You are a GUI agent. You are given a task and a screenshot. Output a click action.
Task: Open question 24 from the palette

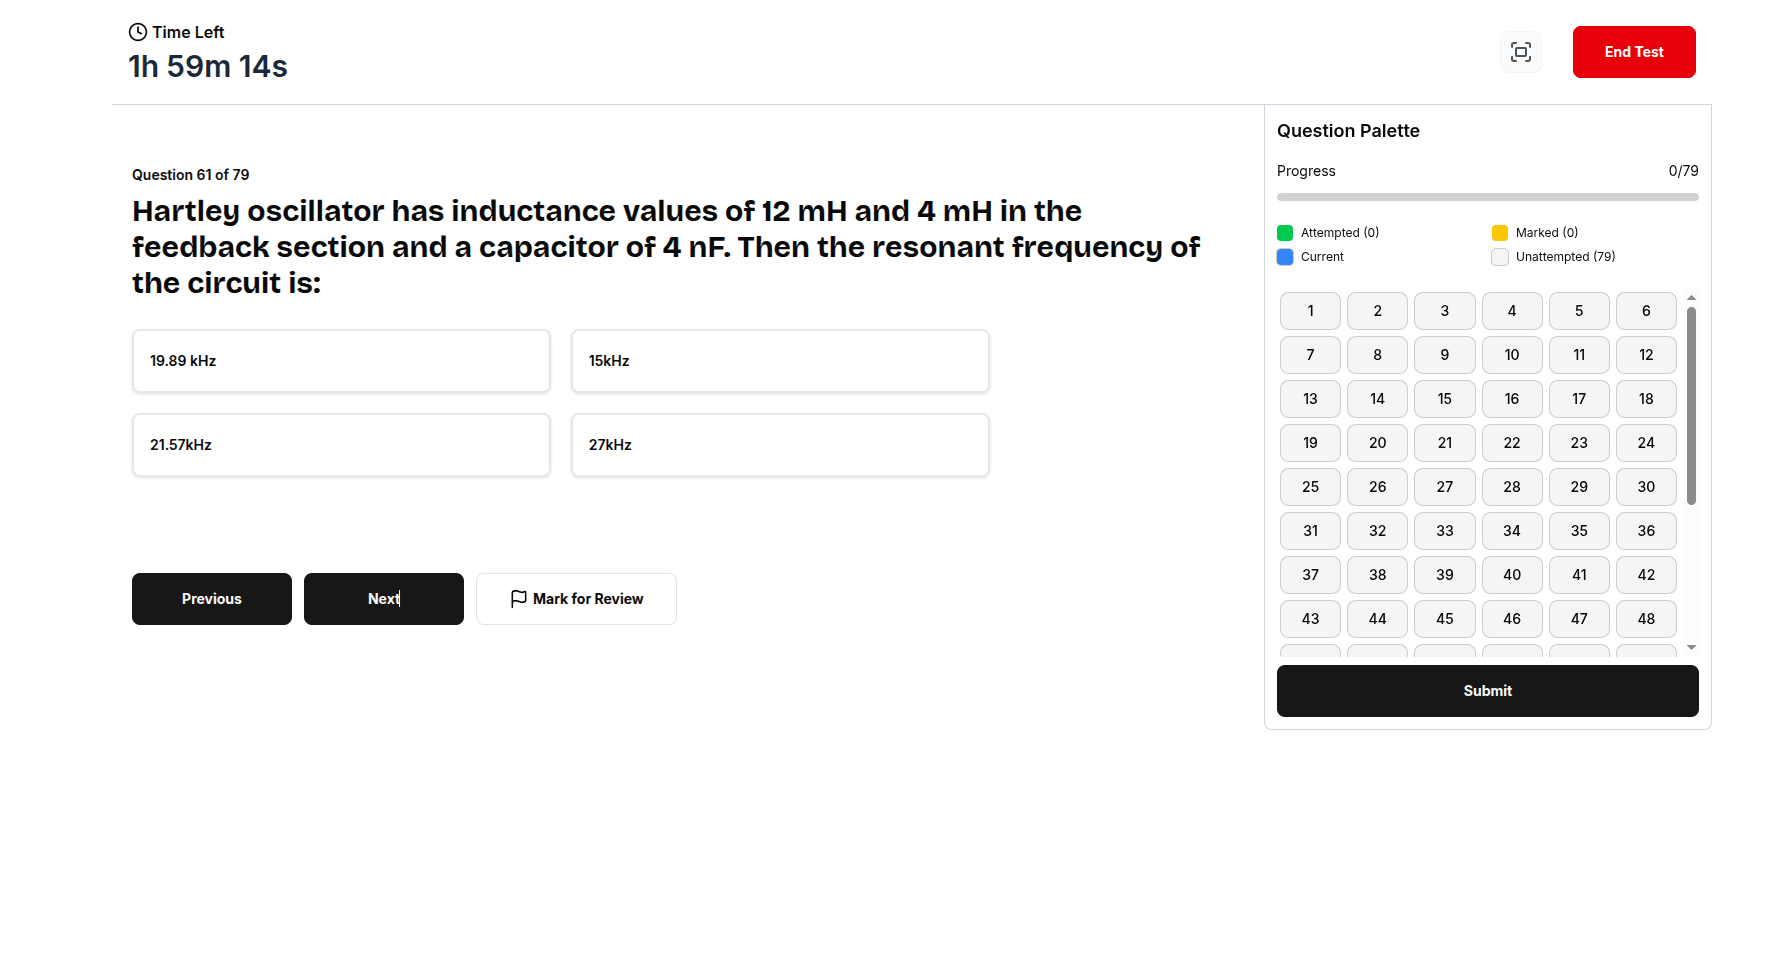[x=1646, y=443]
